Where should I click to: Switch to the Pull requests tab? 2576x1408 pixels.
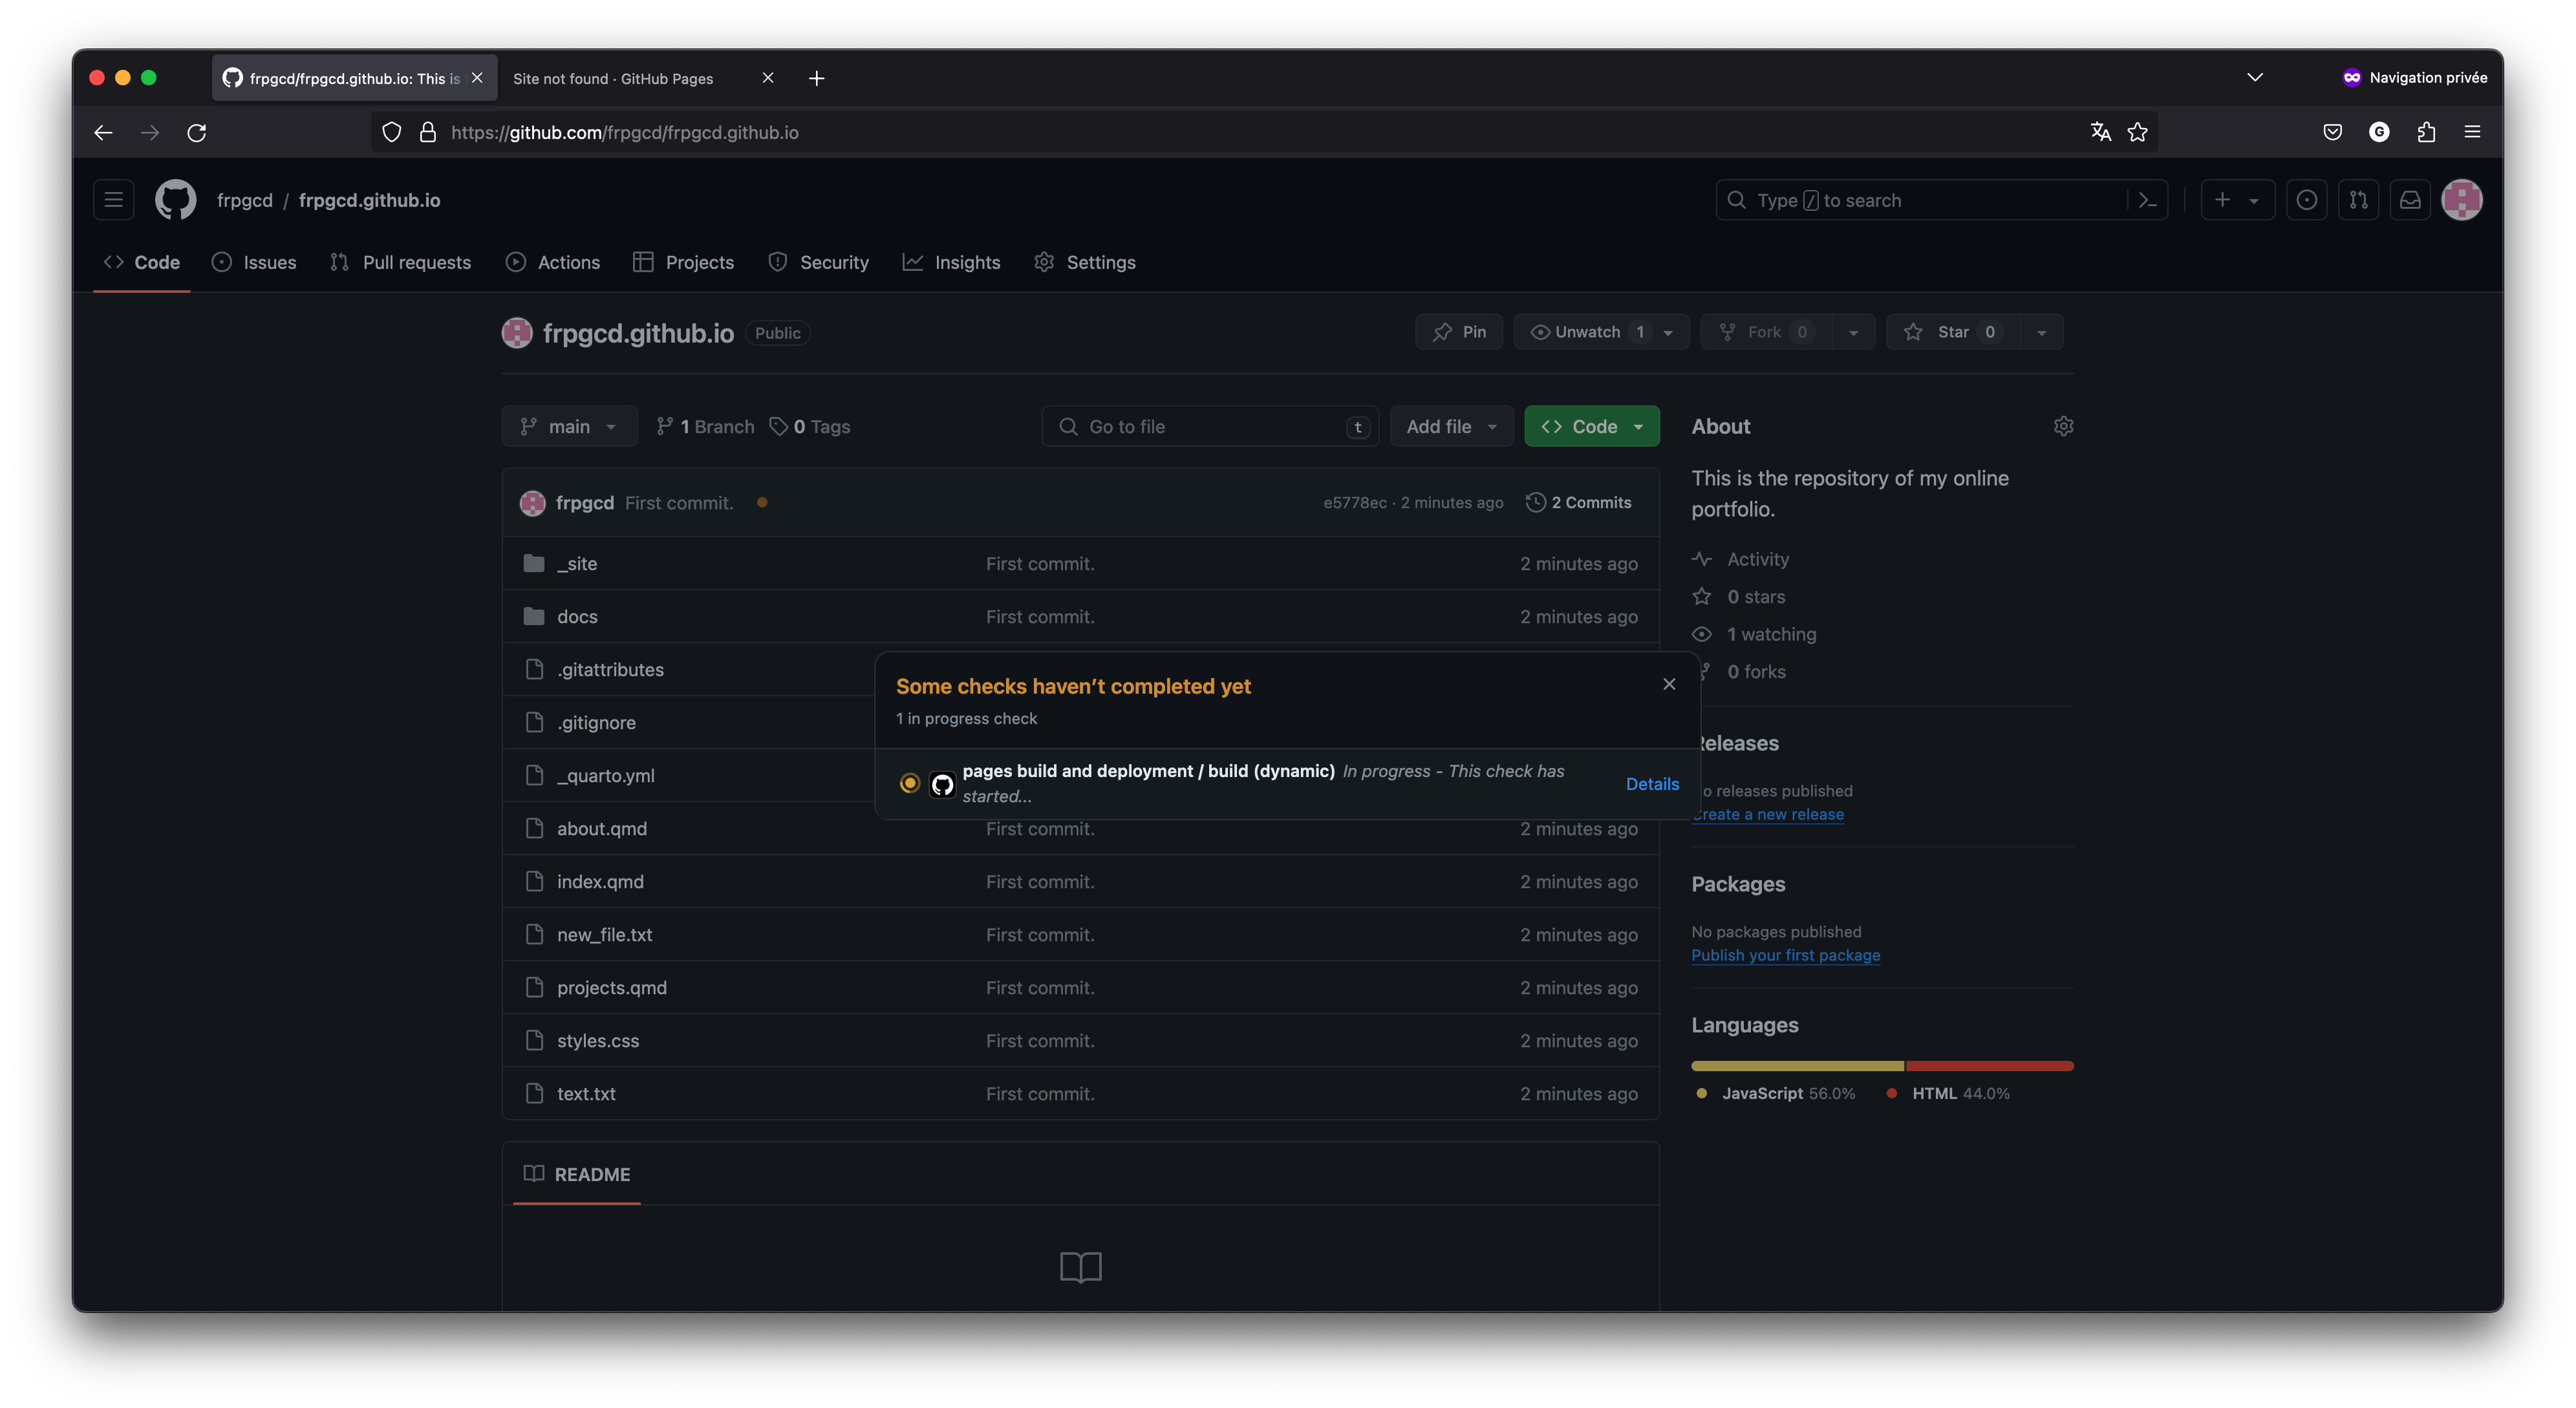[400, 262]
